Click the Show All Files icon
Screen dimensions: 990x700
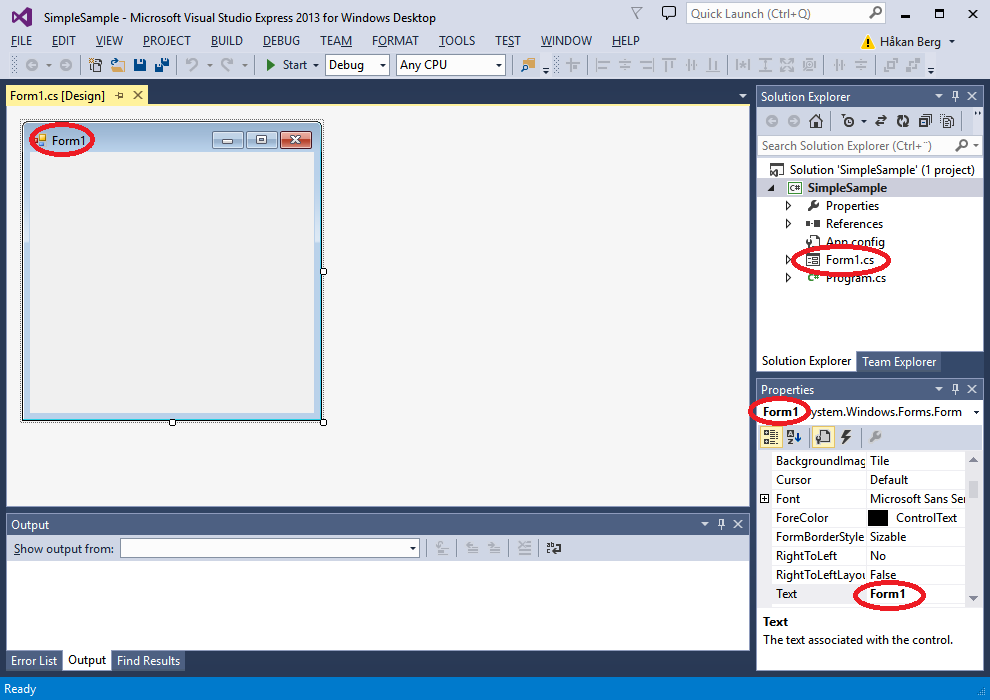(x=947, y=121)
